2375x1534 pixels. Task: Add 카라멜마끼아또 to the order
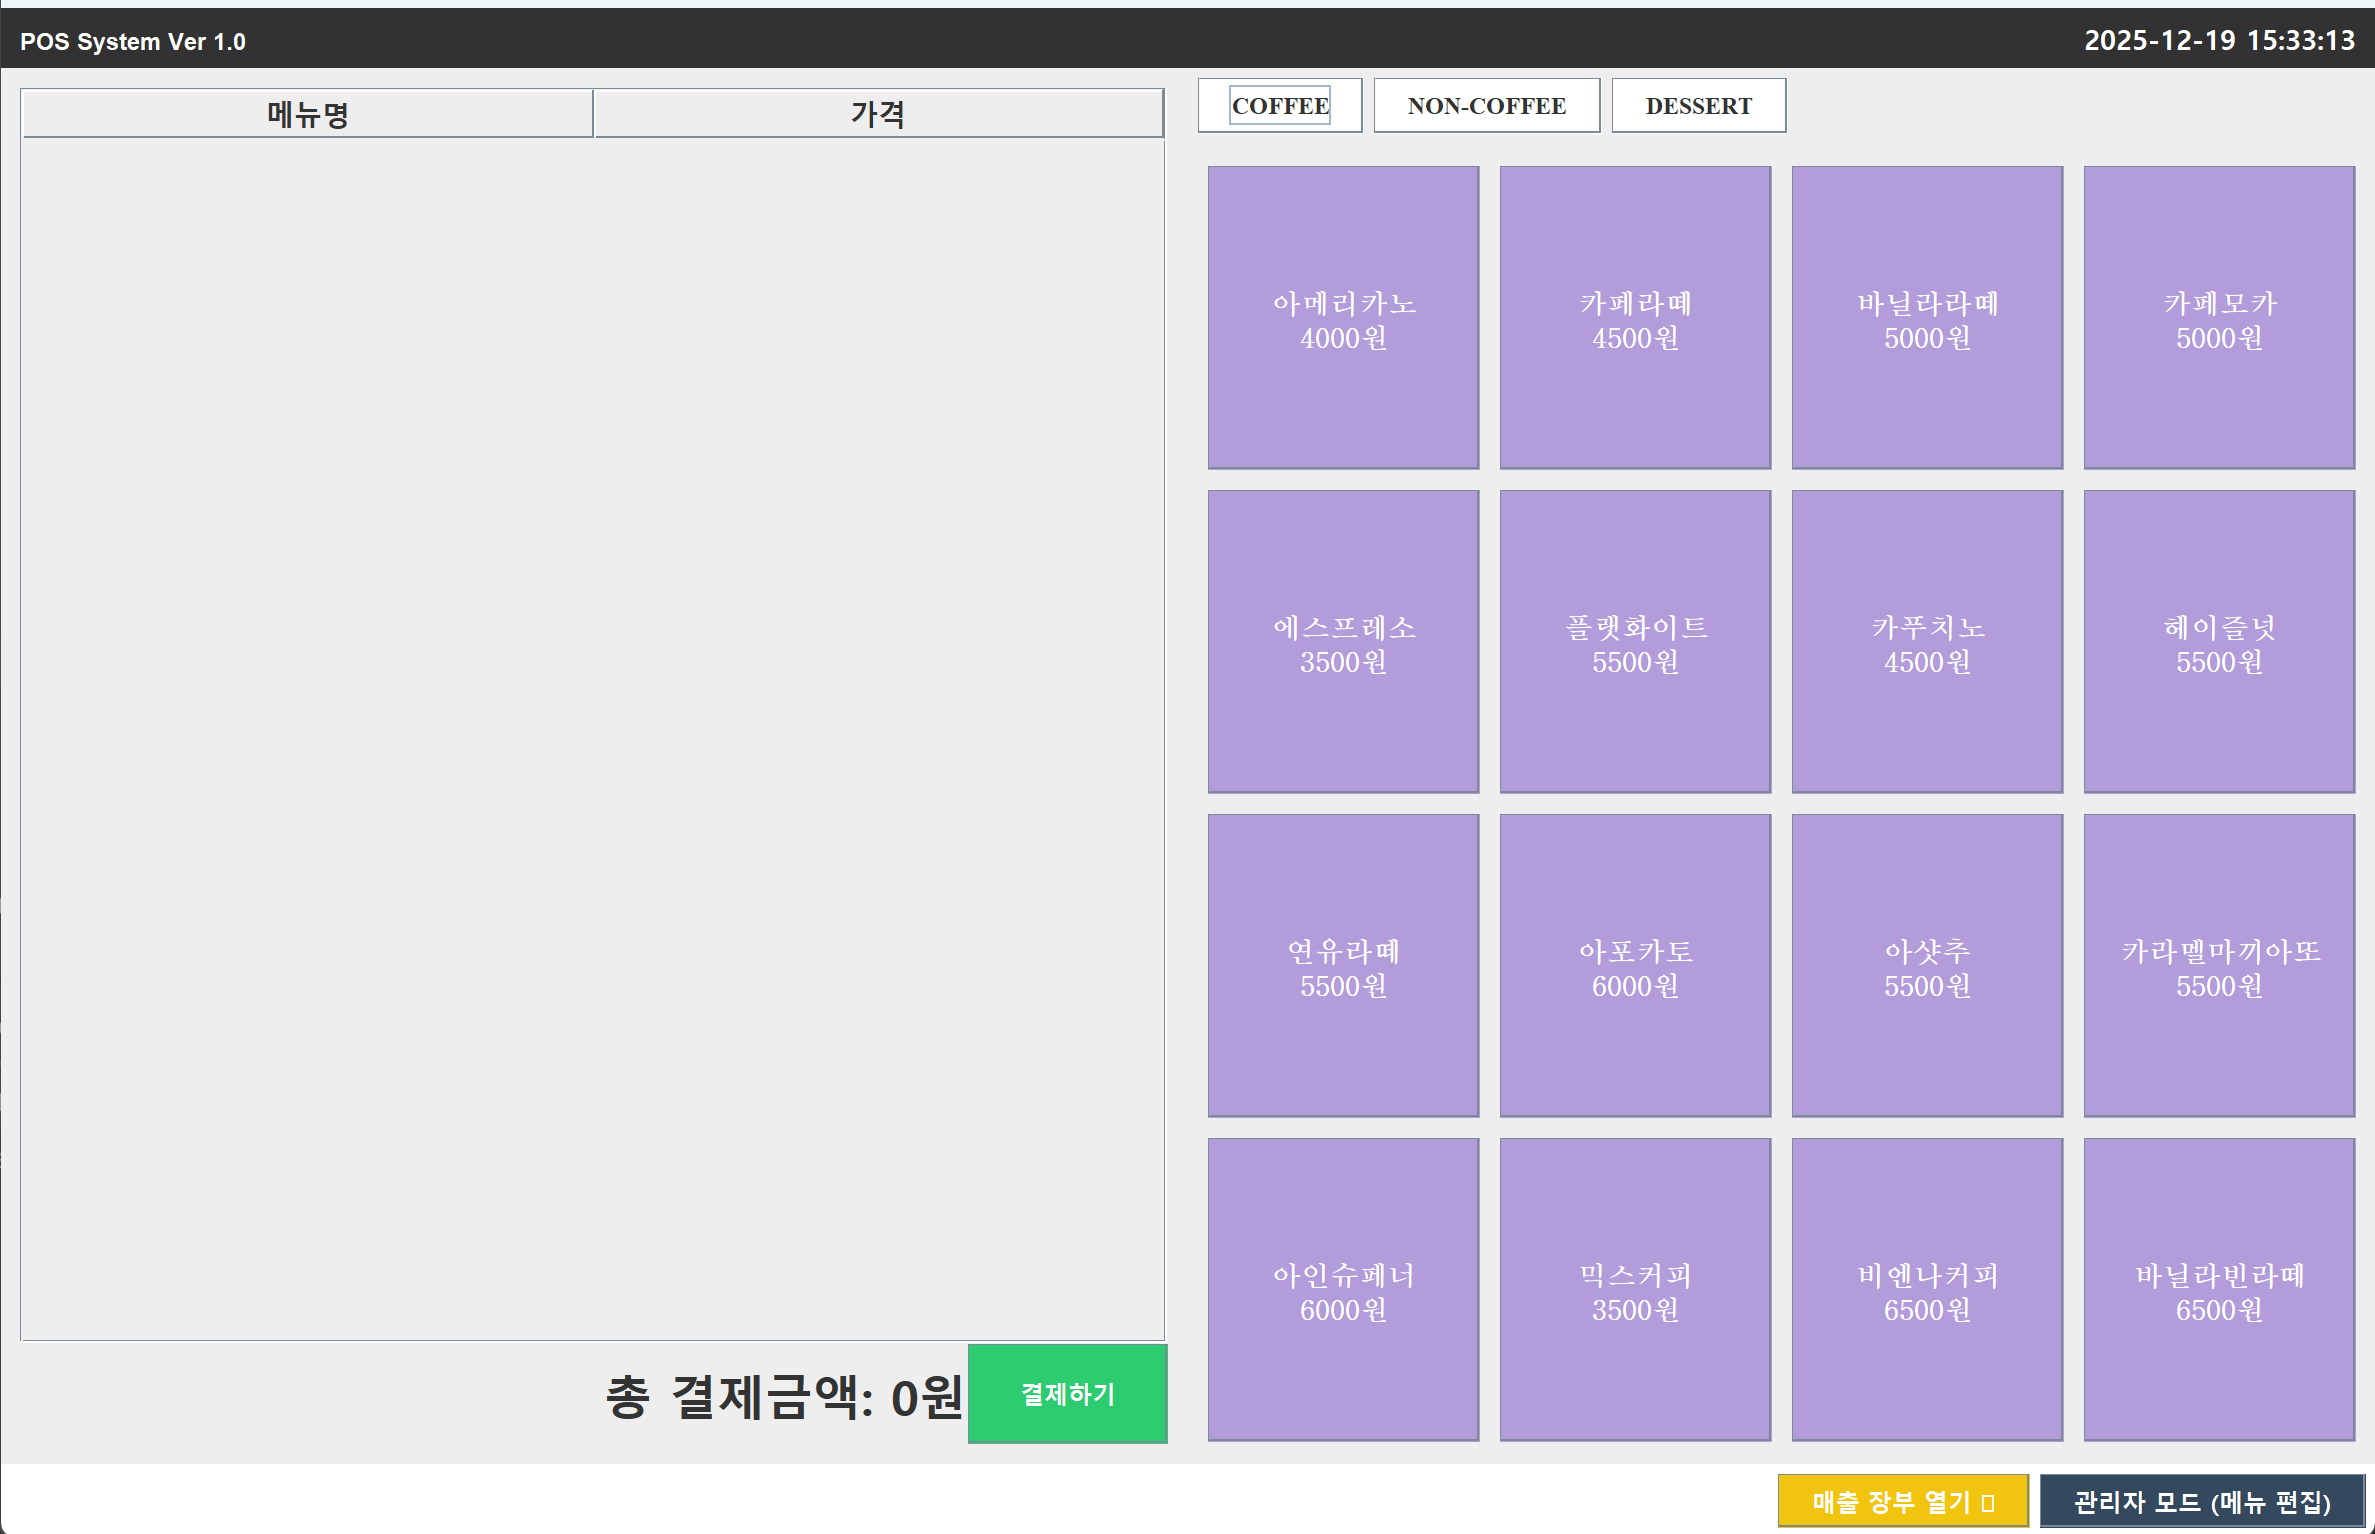point(2219,966)
